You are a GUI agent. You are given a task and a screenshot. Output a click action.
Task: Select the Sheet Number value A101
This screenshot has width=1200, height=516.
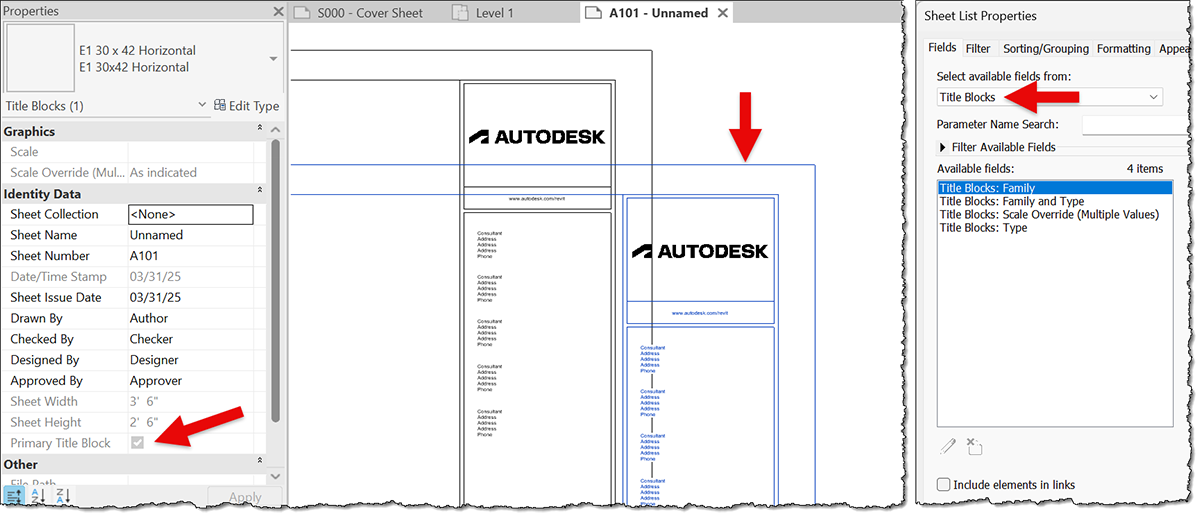coord(144,256)
